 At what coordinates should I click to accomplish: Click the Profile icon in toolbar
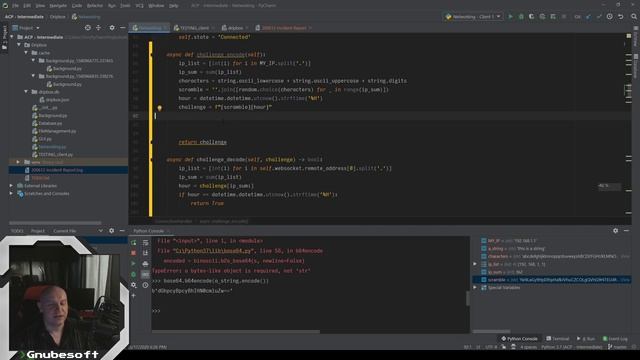(x=542, y=17)
